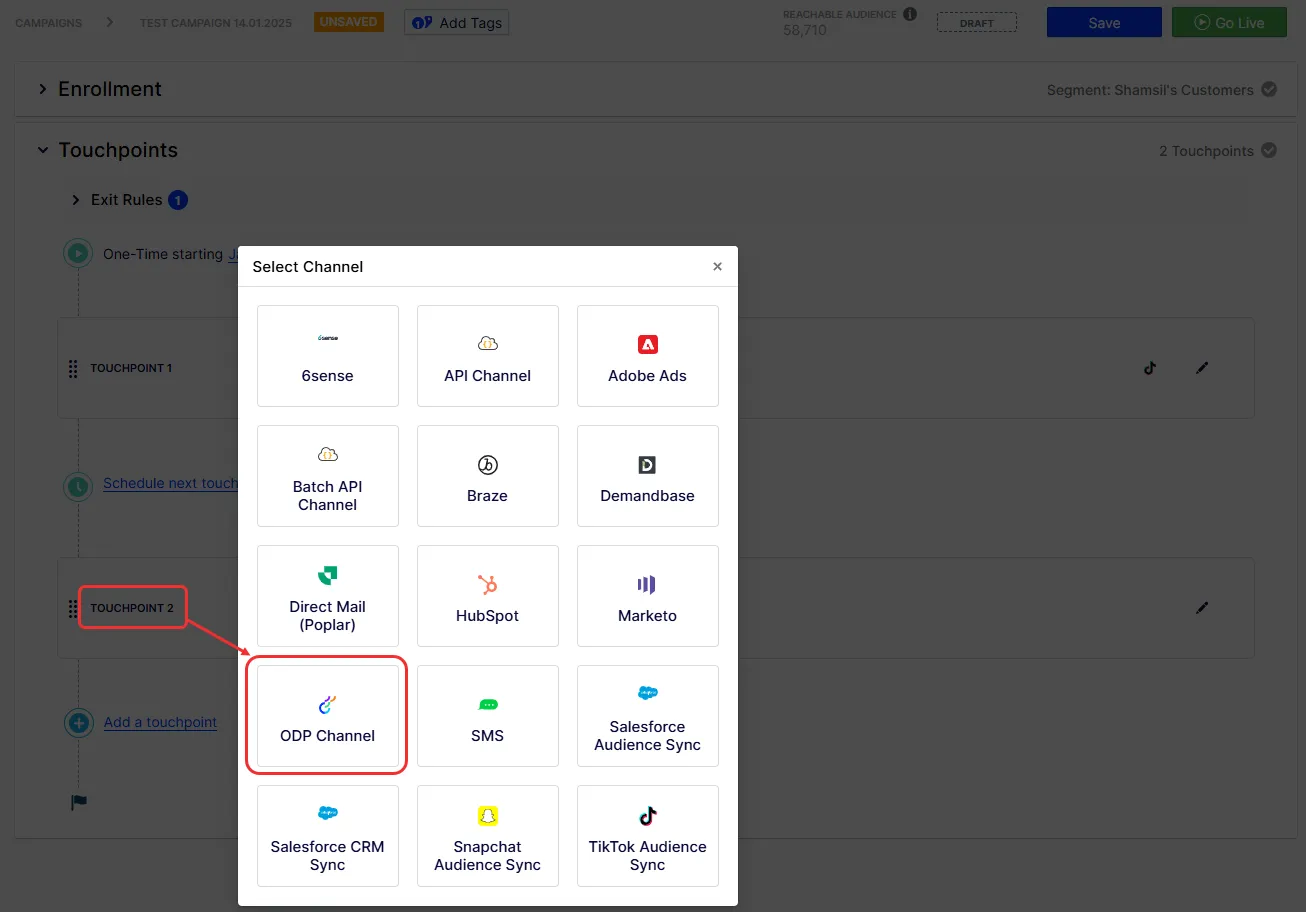Open Schedule next touchpoint link
The image size is (1306, 912).
click(170, 483)
